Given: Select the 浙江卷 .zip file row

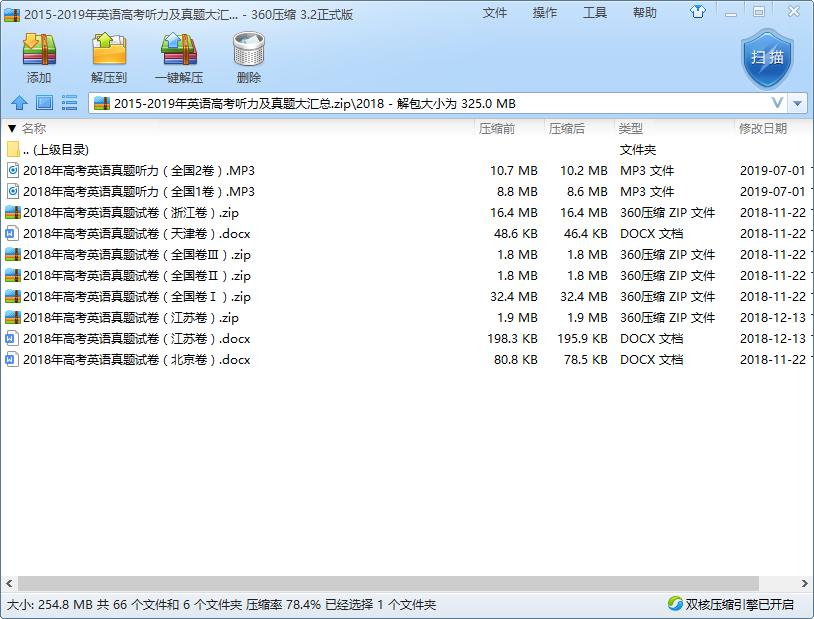Looking at the screenshot, I should click(130, 212).
